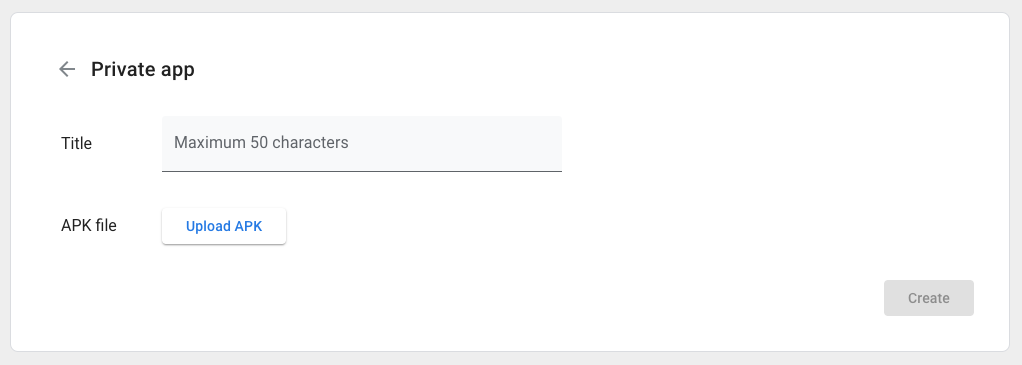The image size is (1022, 365).
Task: Submit the private app with Create
Action: 929,298
